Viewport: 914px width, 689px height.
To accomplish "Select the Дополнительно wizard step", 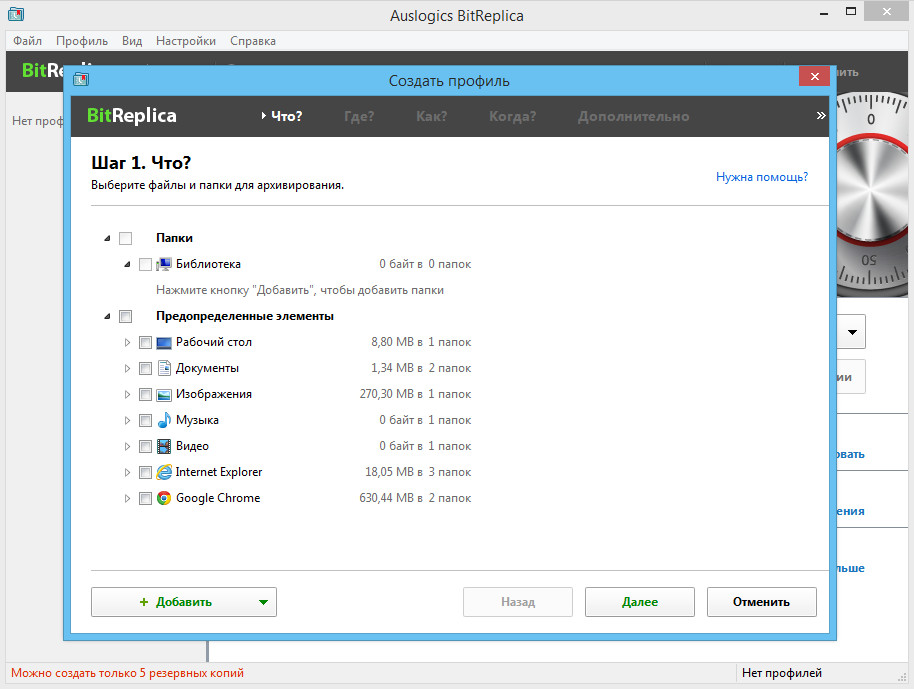I will click(x=634, y=116).
